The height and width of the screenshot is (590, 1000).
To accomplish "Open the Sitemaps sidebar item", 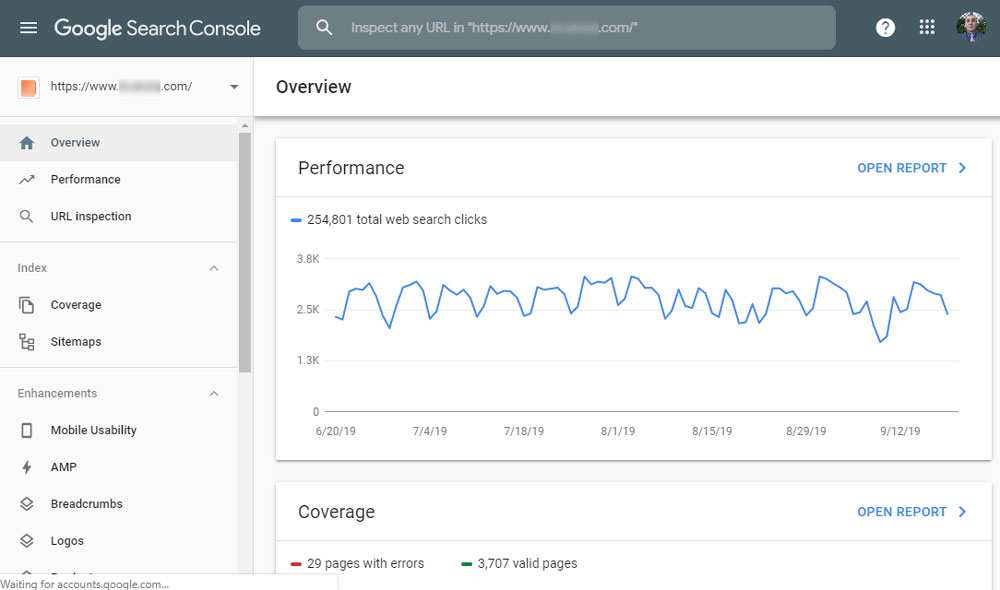I will point(119,342).
